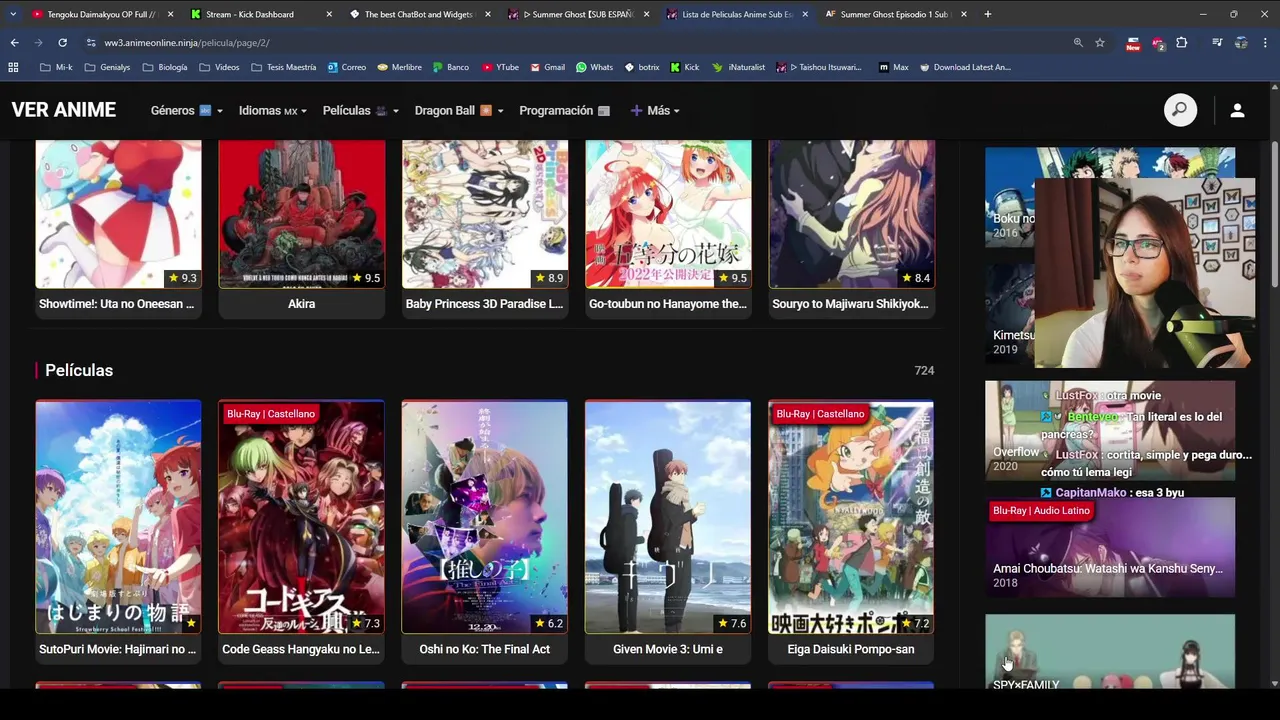Open the Code Geass Hangyaku poster
Screen dimensions: 1280x720
301,517
